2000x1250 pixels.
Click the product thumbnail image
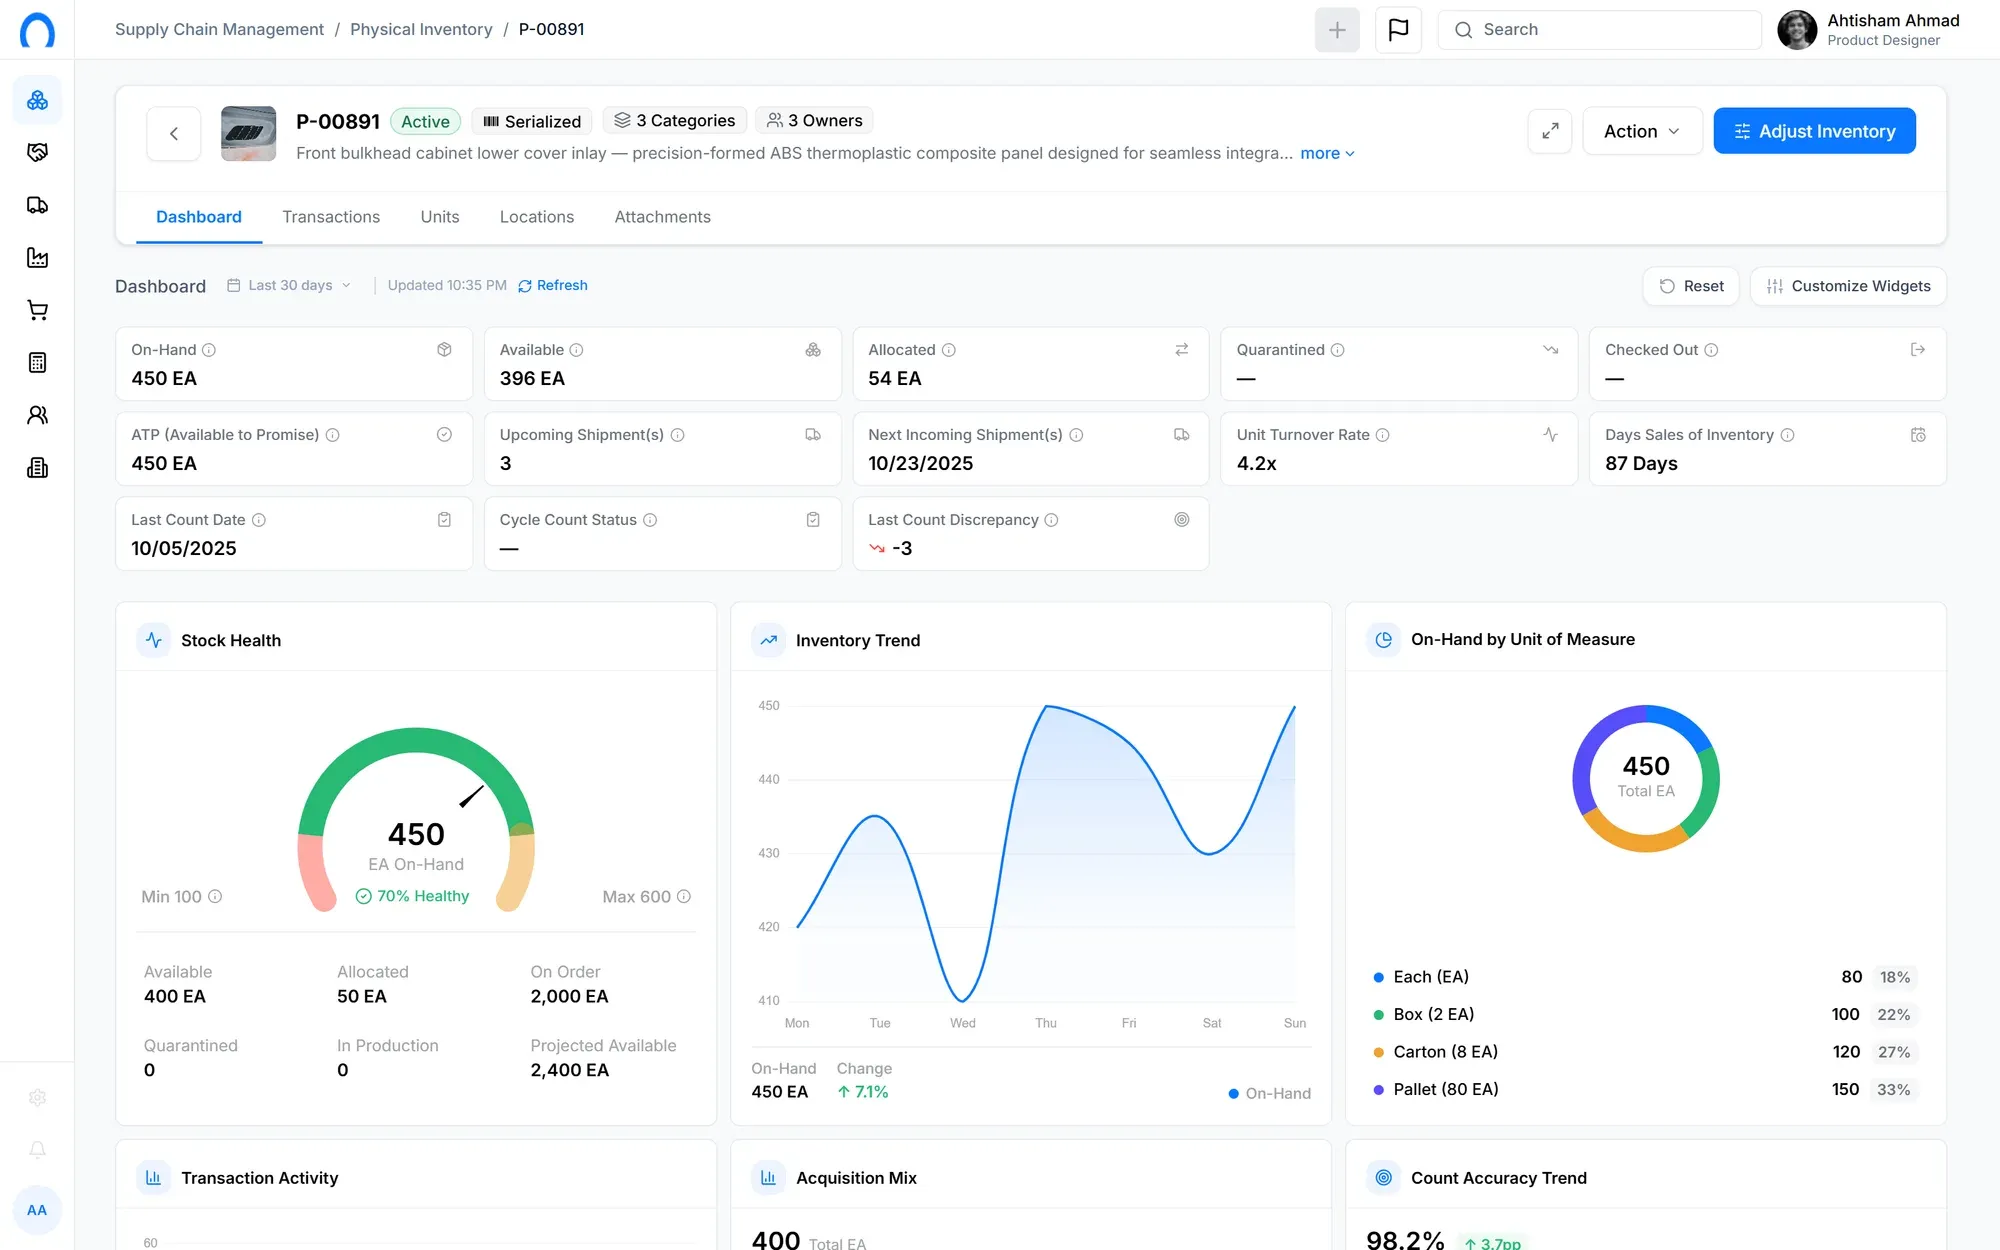[248, 133]
